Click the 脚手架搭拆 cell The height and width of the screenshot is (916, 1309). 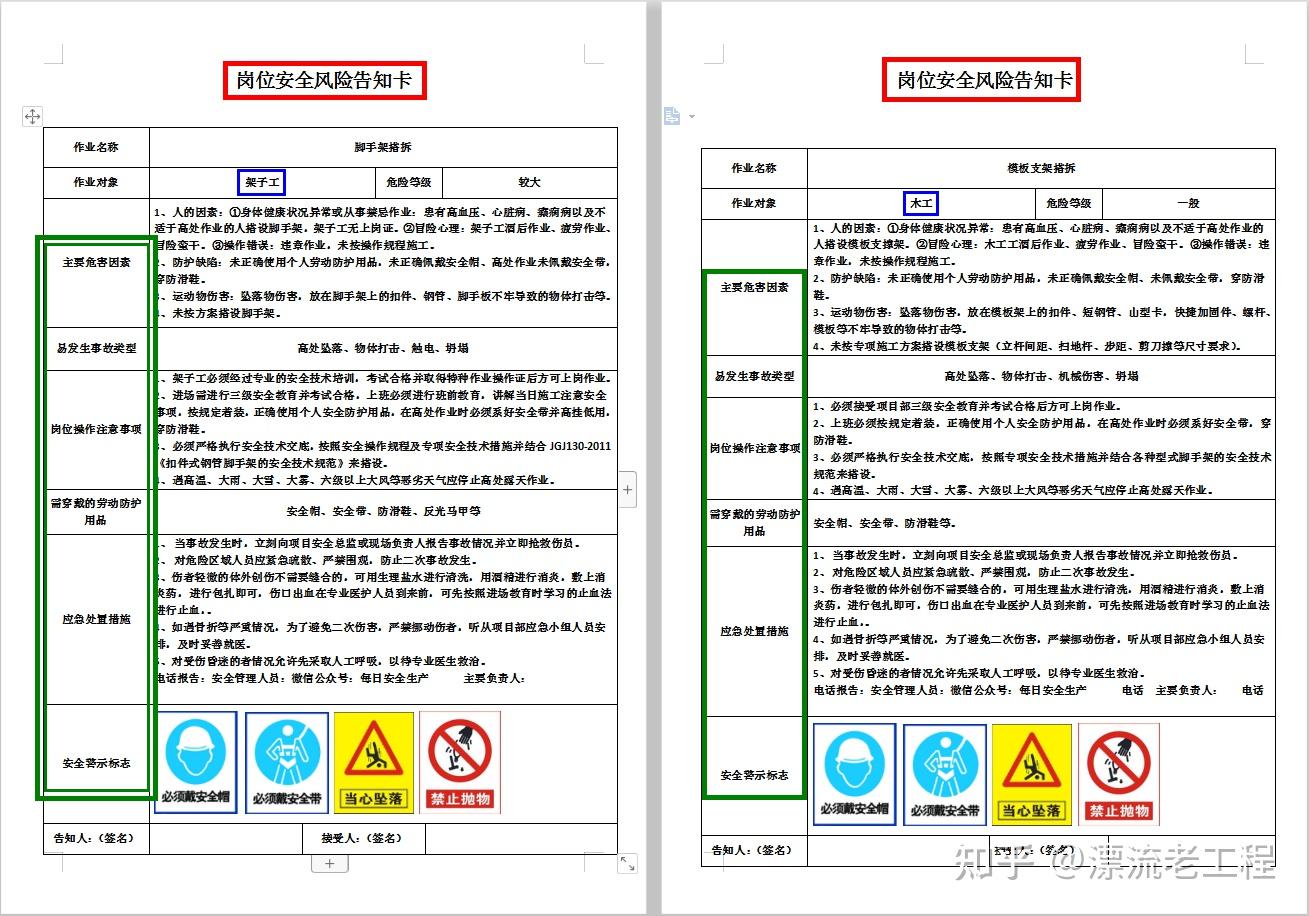[x=383, y=147]
